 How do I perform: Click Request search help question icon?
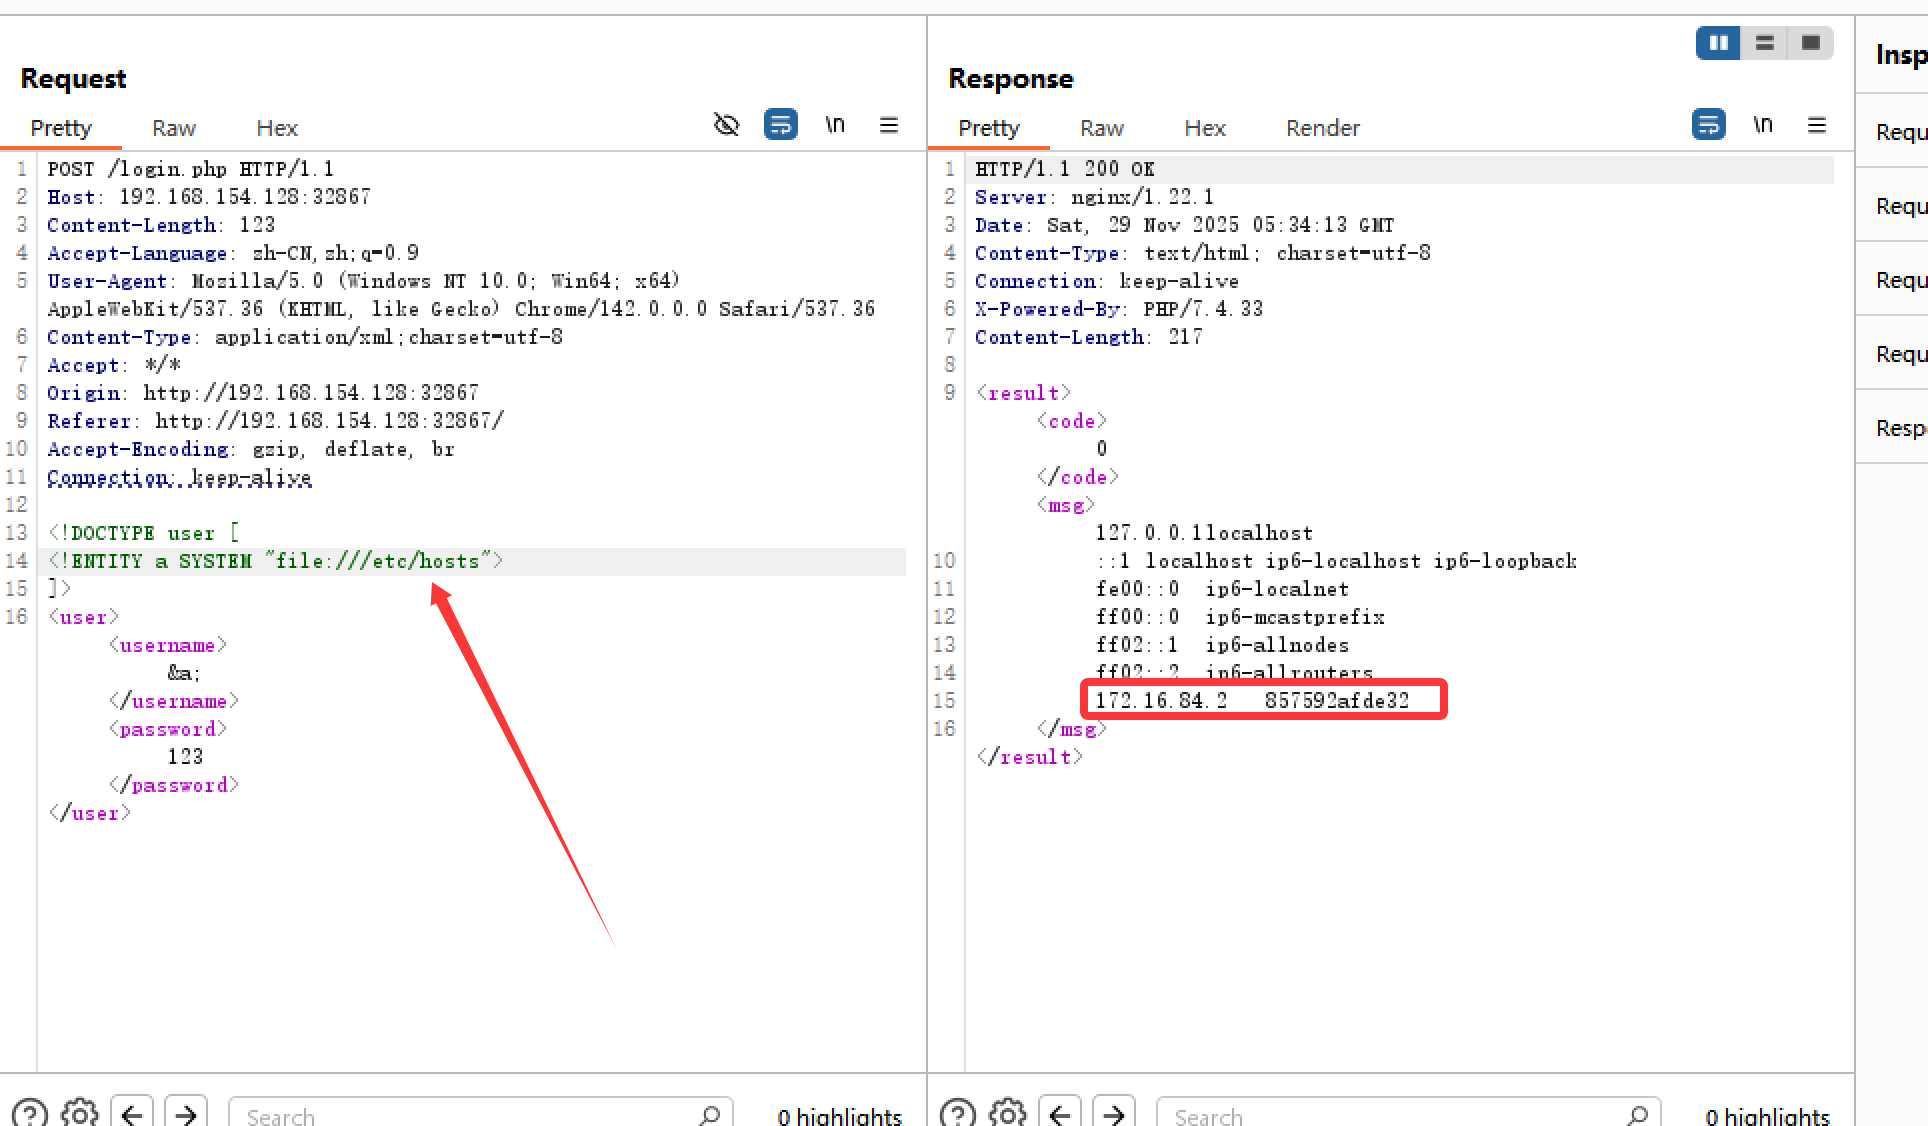click(30, 1113)
